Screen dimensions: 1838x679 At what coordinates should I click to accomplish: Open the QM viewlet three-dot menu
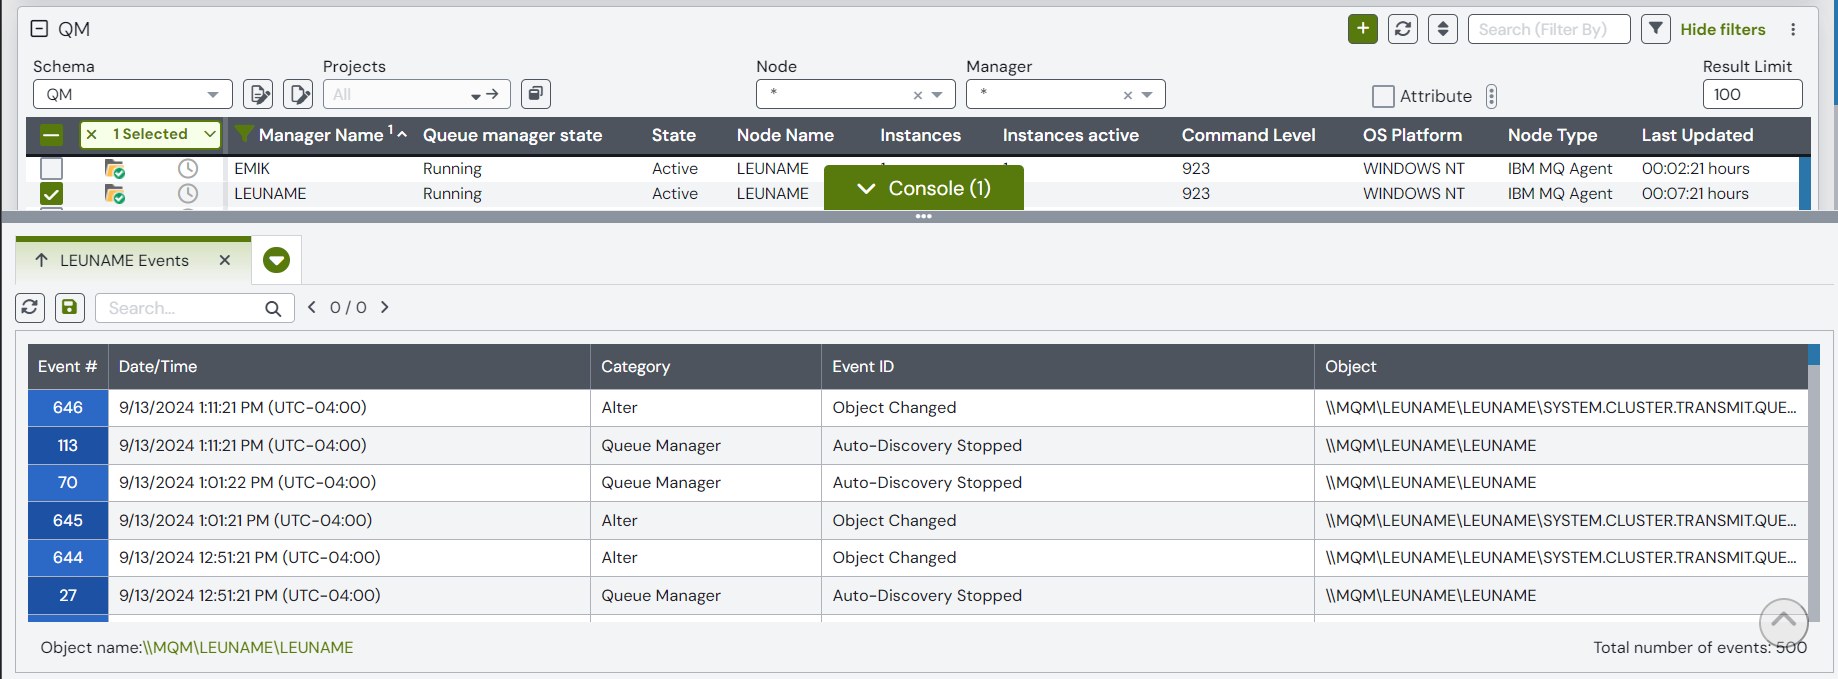coord(1793,29)
